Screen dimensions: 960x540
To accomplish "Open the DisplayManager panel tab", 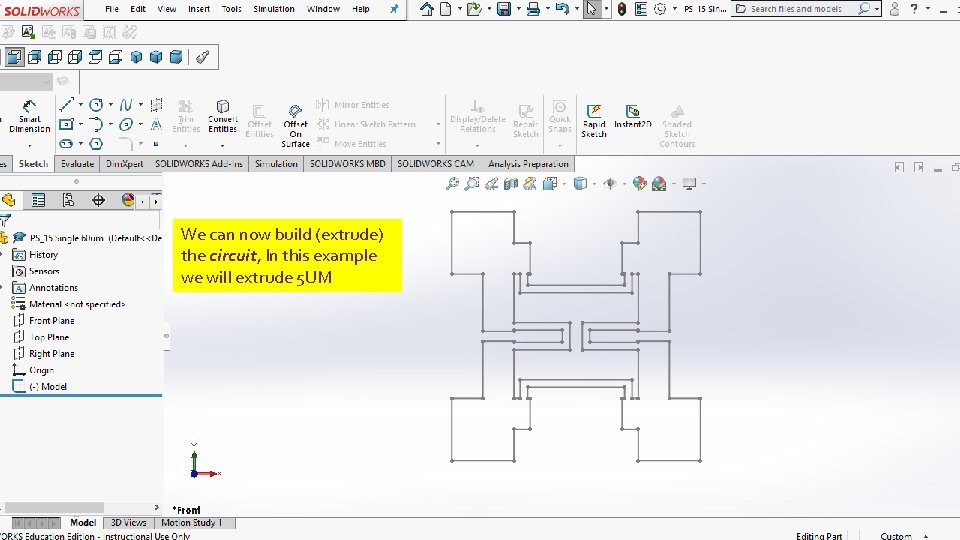I will 128,200.
